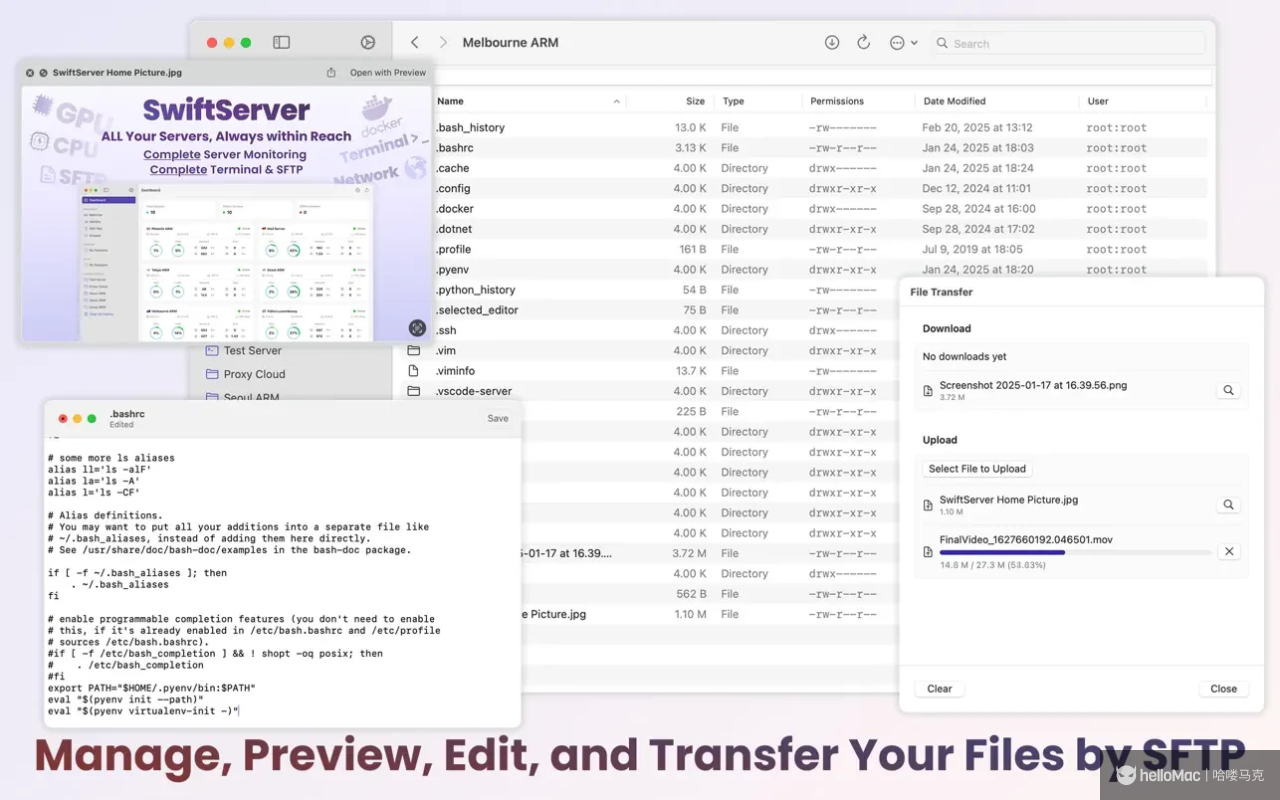Toggle the sort direction arrow in Name header
This screenshot has height=800, width=1280.
[617, 102]
